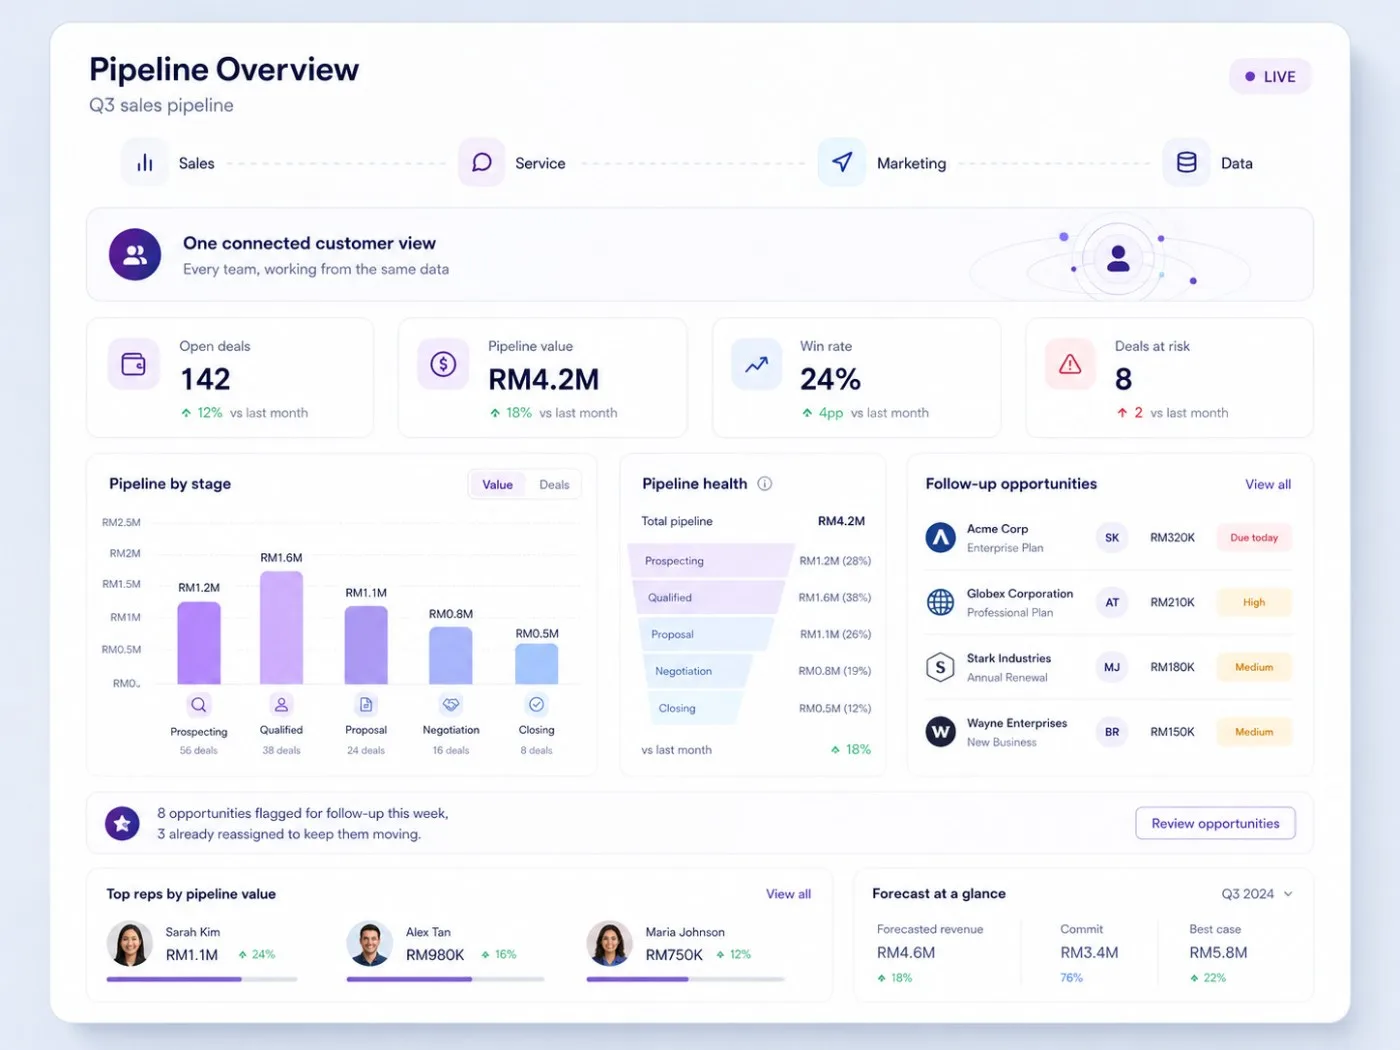Click the Qualified RM1.6M bar in chart
1400x1050 pixels.
[x=281, y=628]
